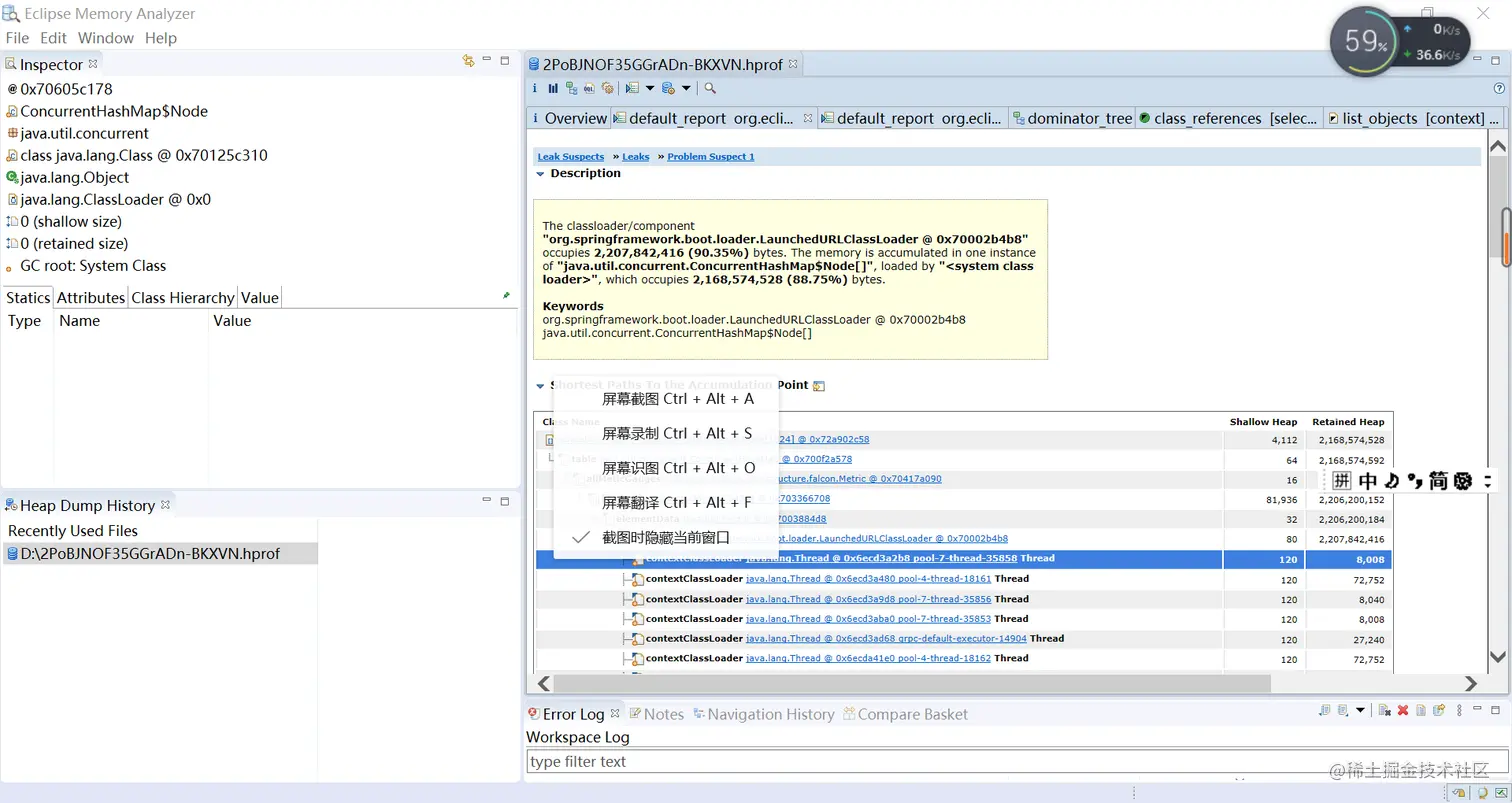The image size is (1512, 803).
Task: Toggle the punctuation mode in IME bar
Action: click(1414, 481)
